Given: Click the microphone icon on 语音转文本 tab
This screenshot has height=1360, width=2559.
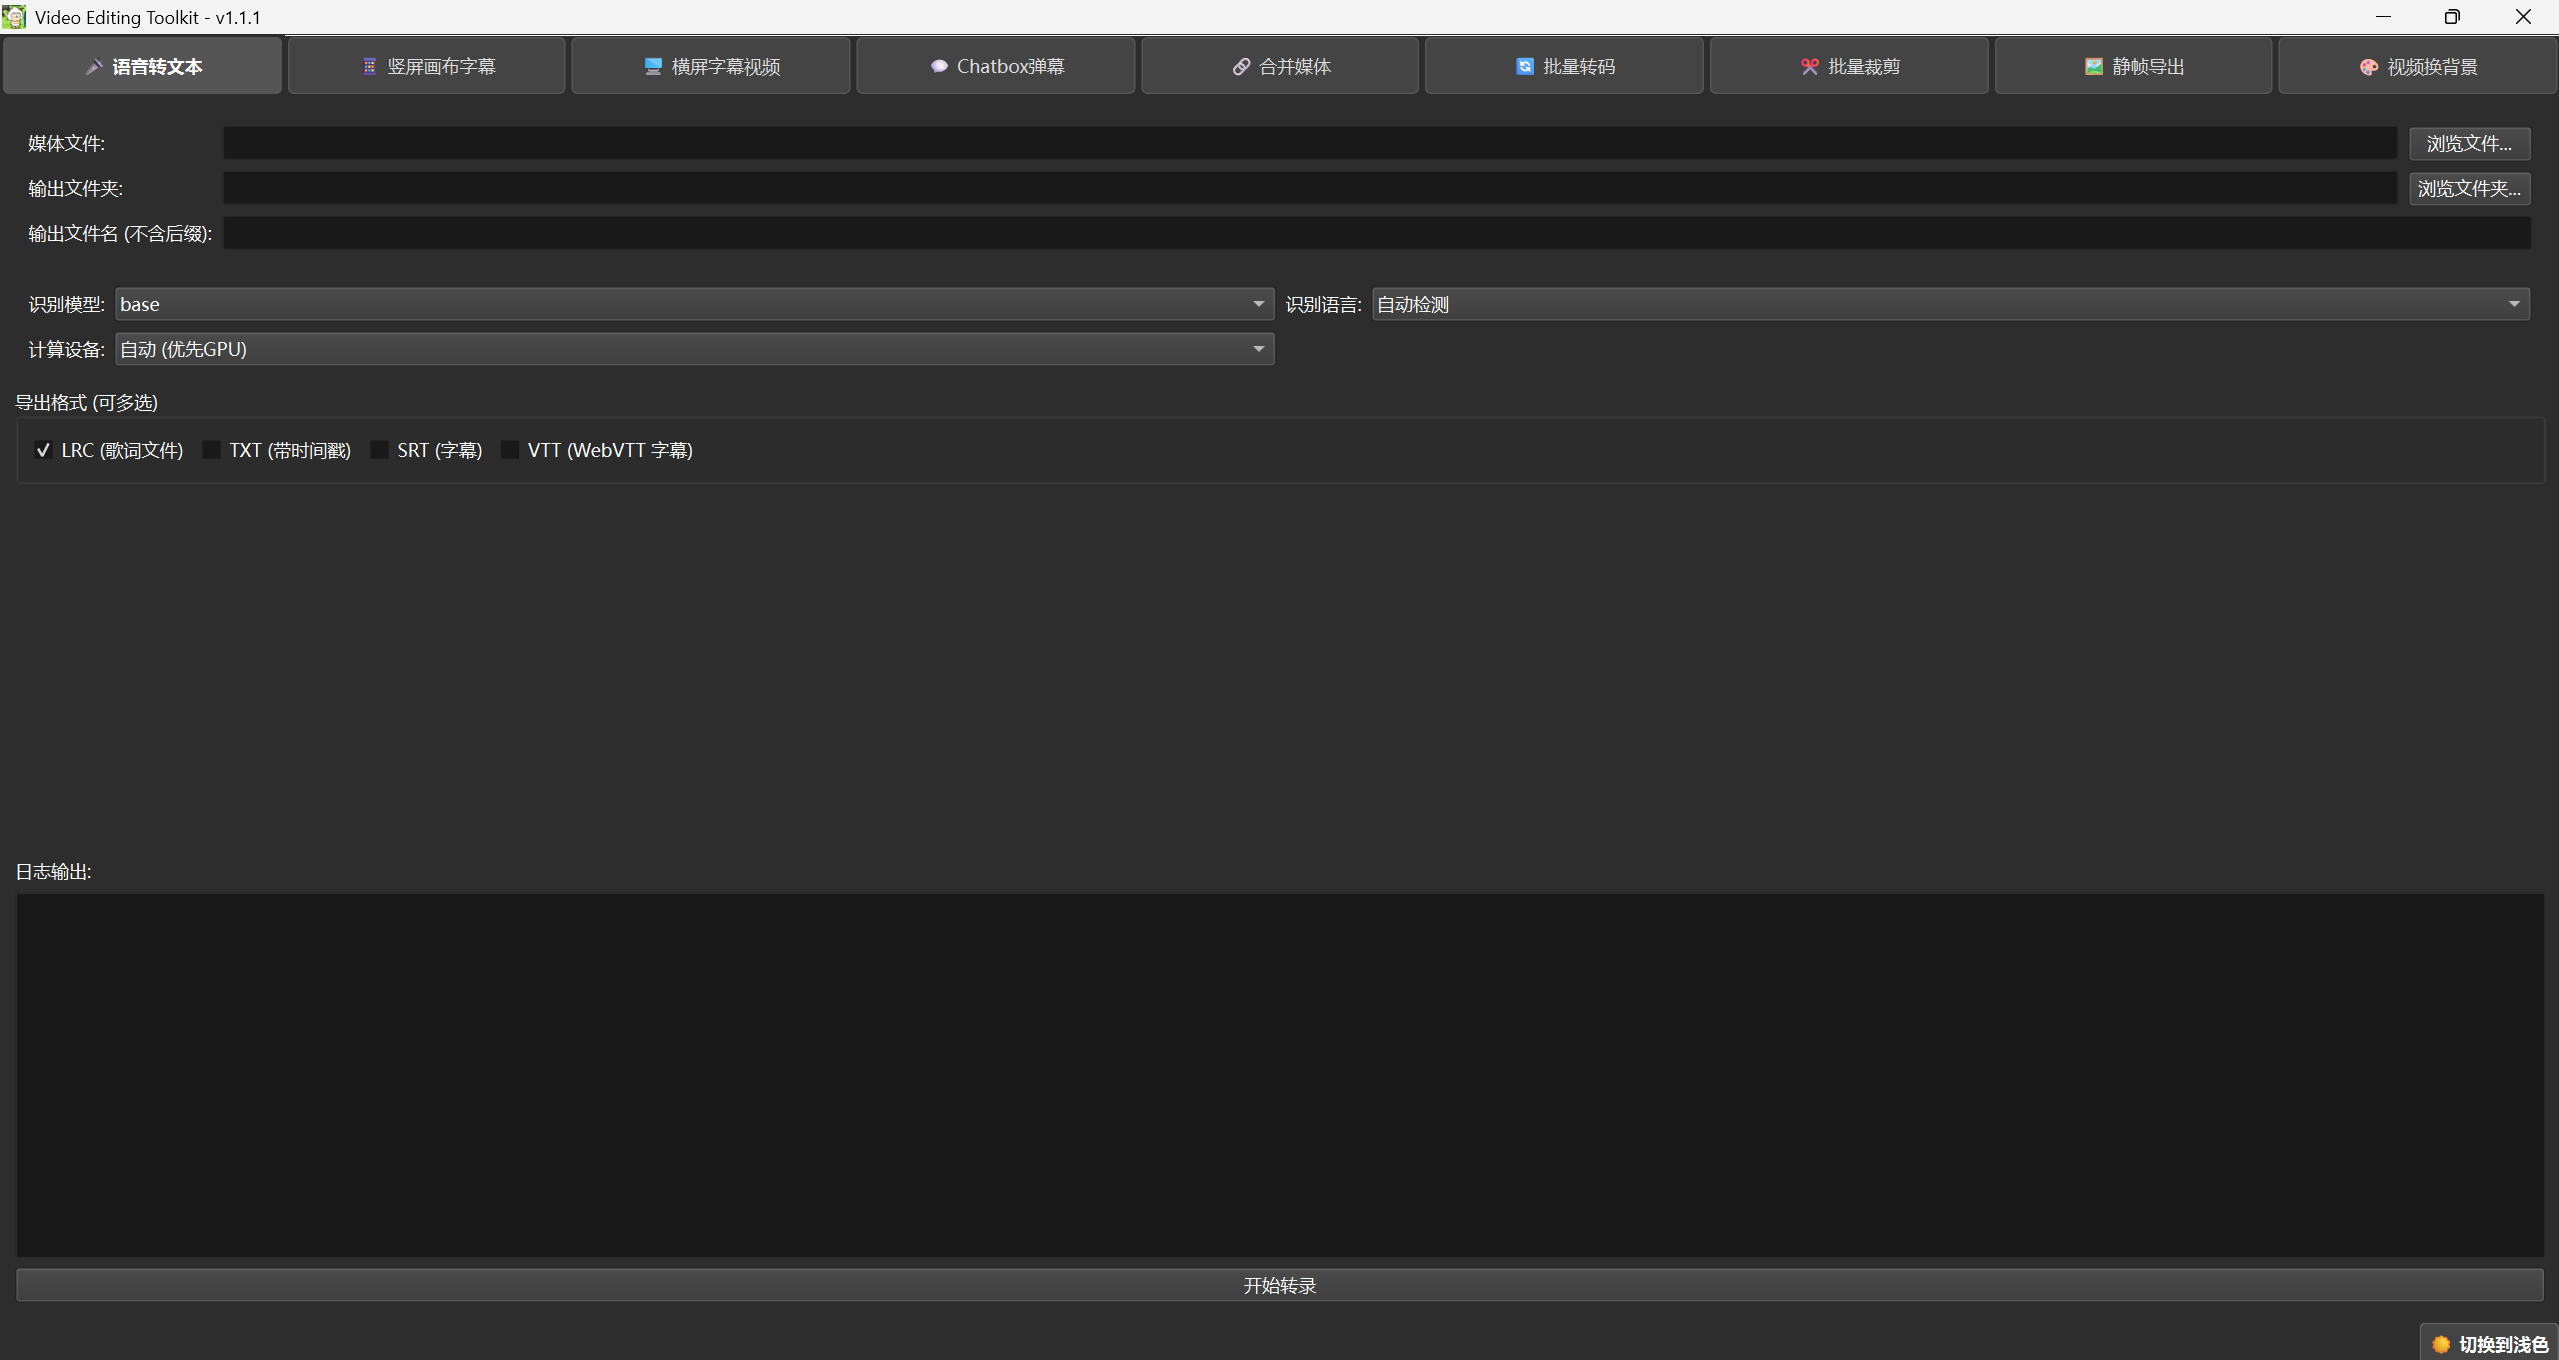Looking at the screenshot, I should (x=94, y=67).
